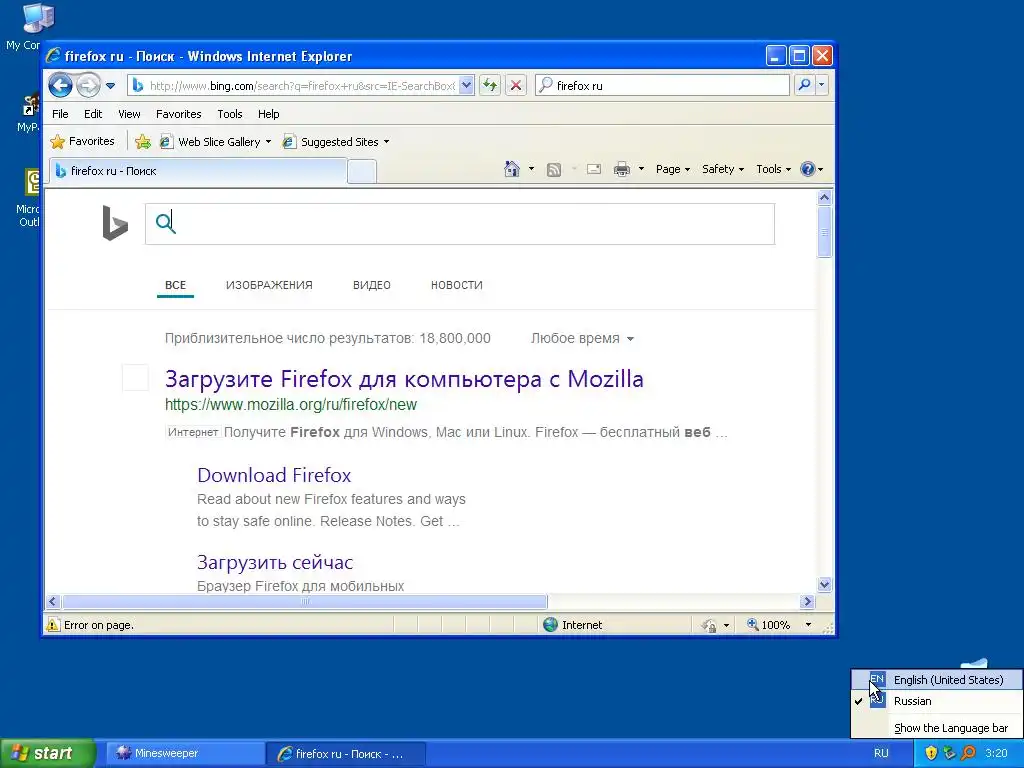The width and height of the screenshot is (1024, 768).
Task: Open Загрузите Firefox для компьютера result
Action: click(404, 379)
